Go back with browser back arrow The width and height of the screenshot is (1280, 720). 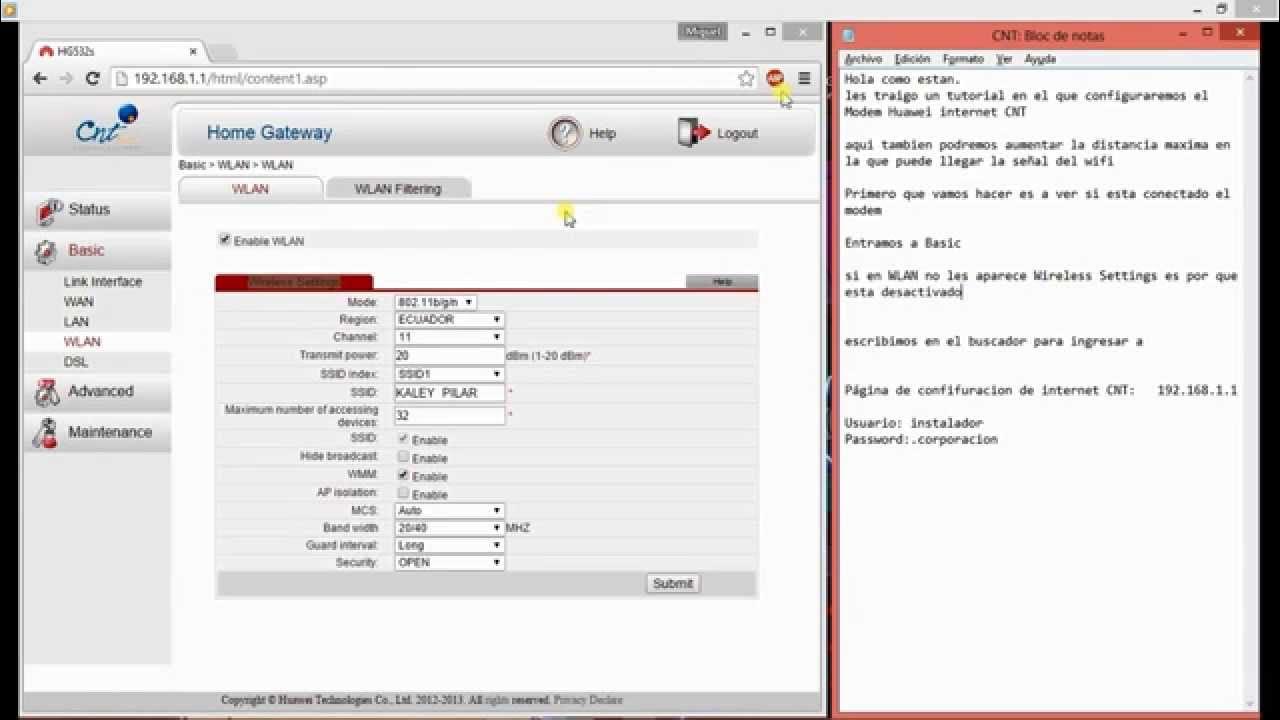click(40, 79)
